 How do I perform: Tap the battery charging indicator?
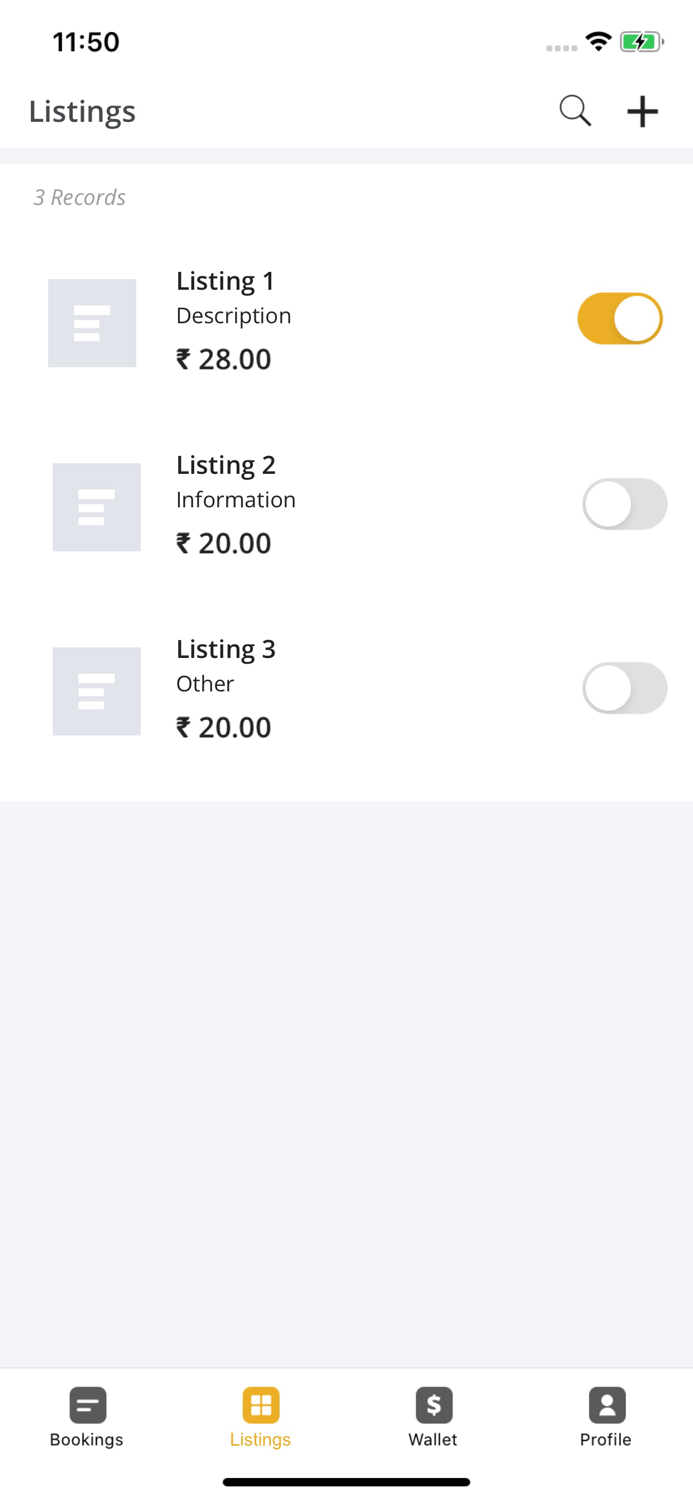pos(641,41)
